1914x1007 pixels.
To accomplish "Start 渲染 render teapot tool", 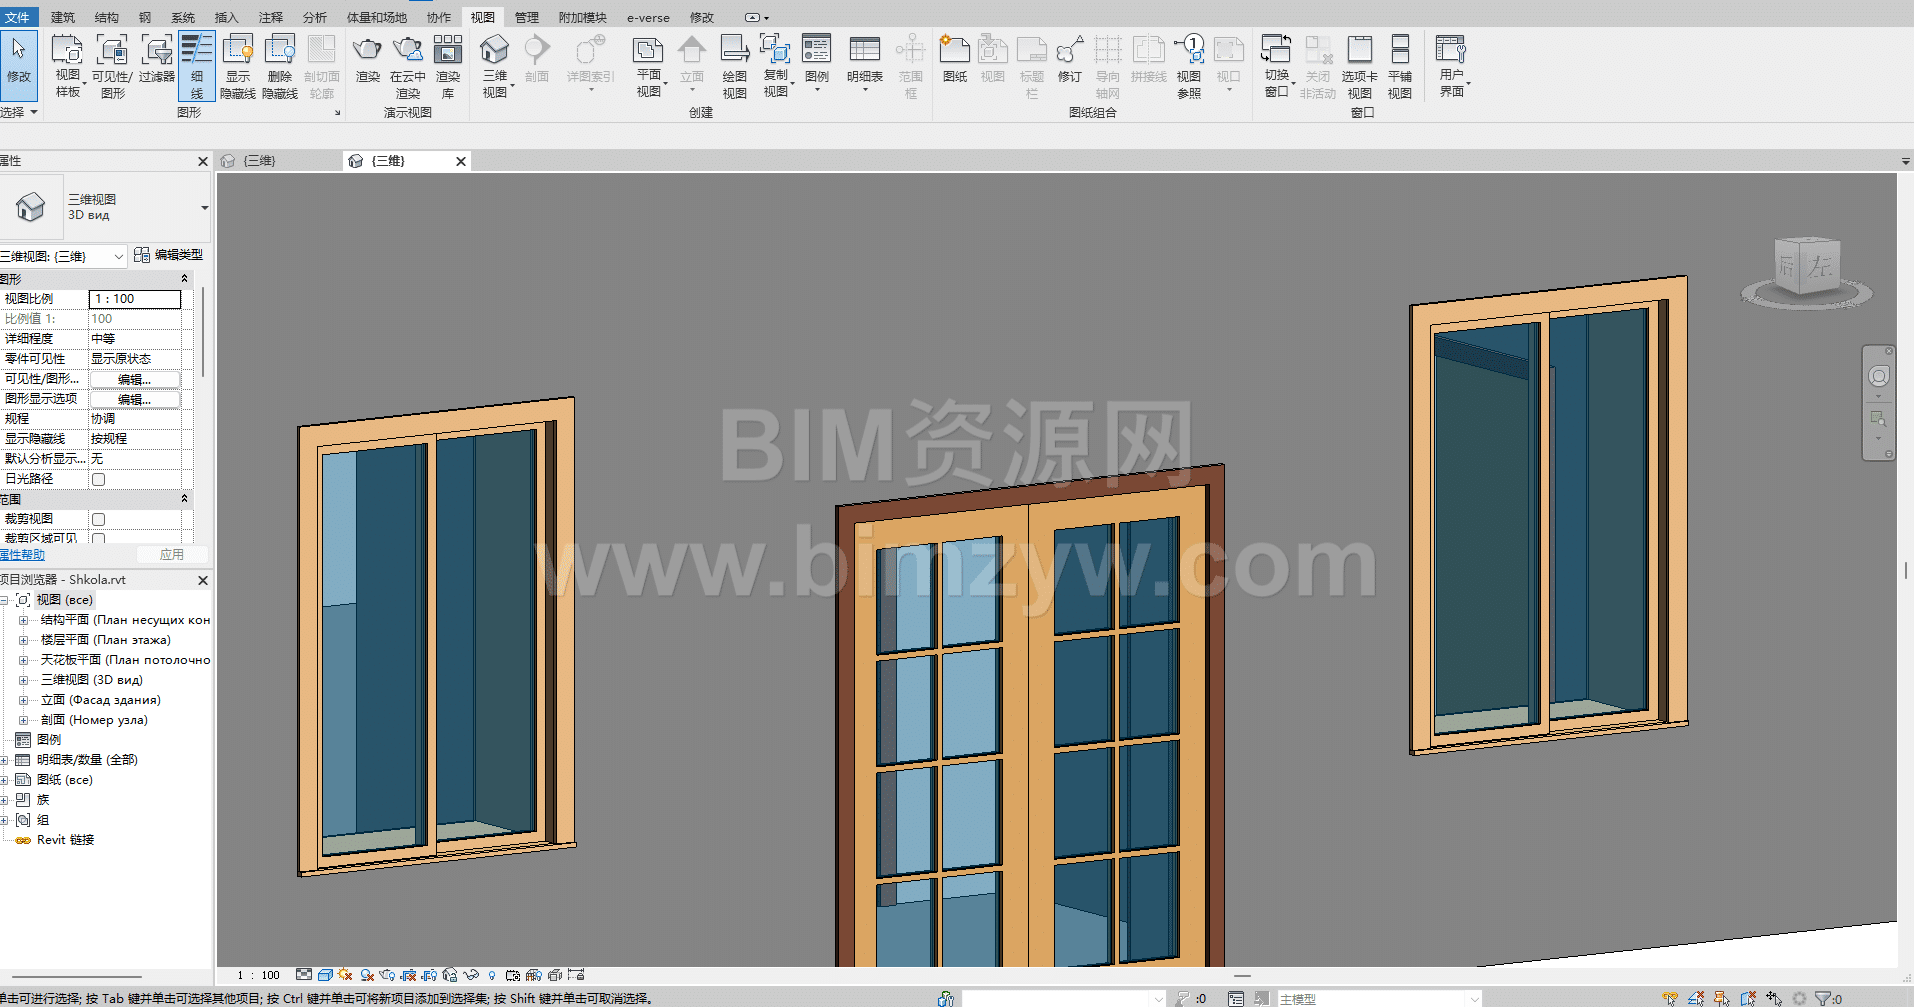I will click(368, 60).
